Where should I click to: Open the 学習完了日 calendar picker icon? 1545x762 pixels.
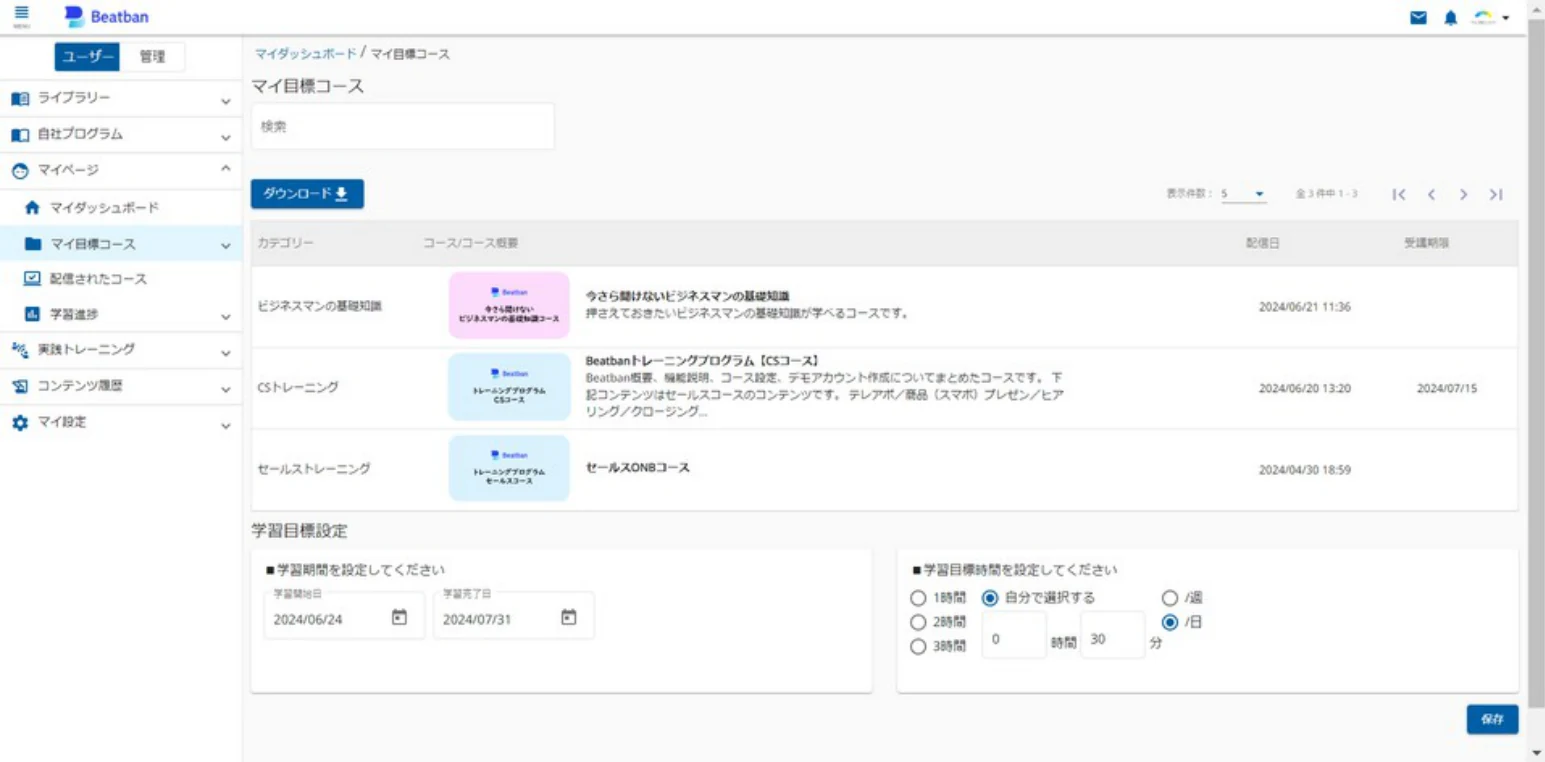(x=568, y=617)
